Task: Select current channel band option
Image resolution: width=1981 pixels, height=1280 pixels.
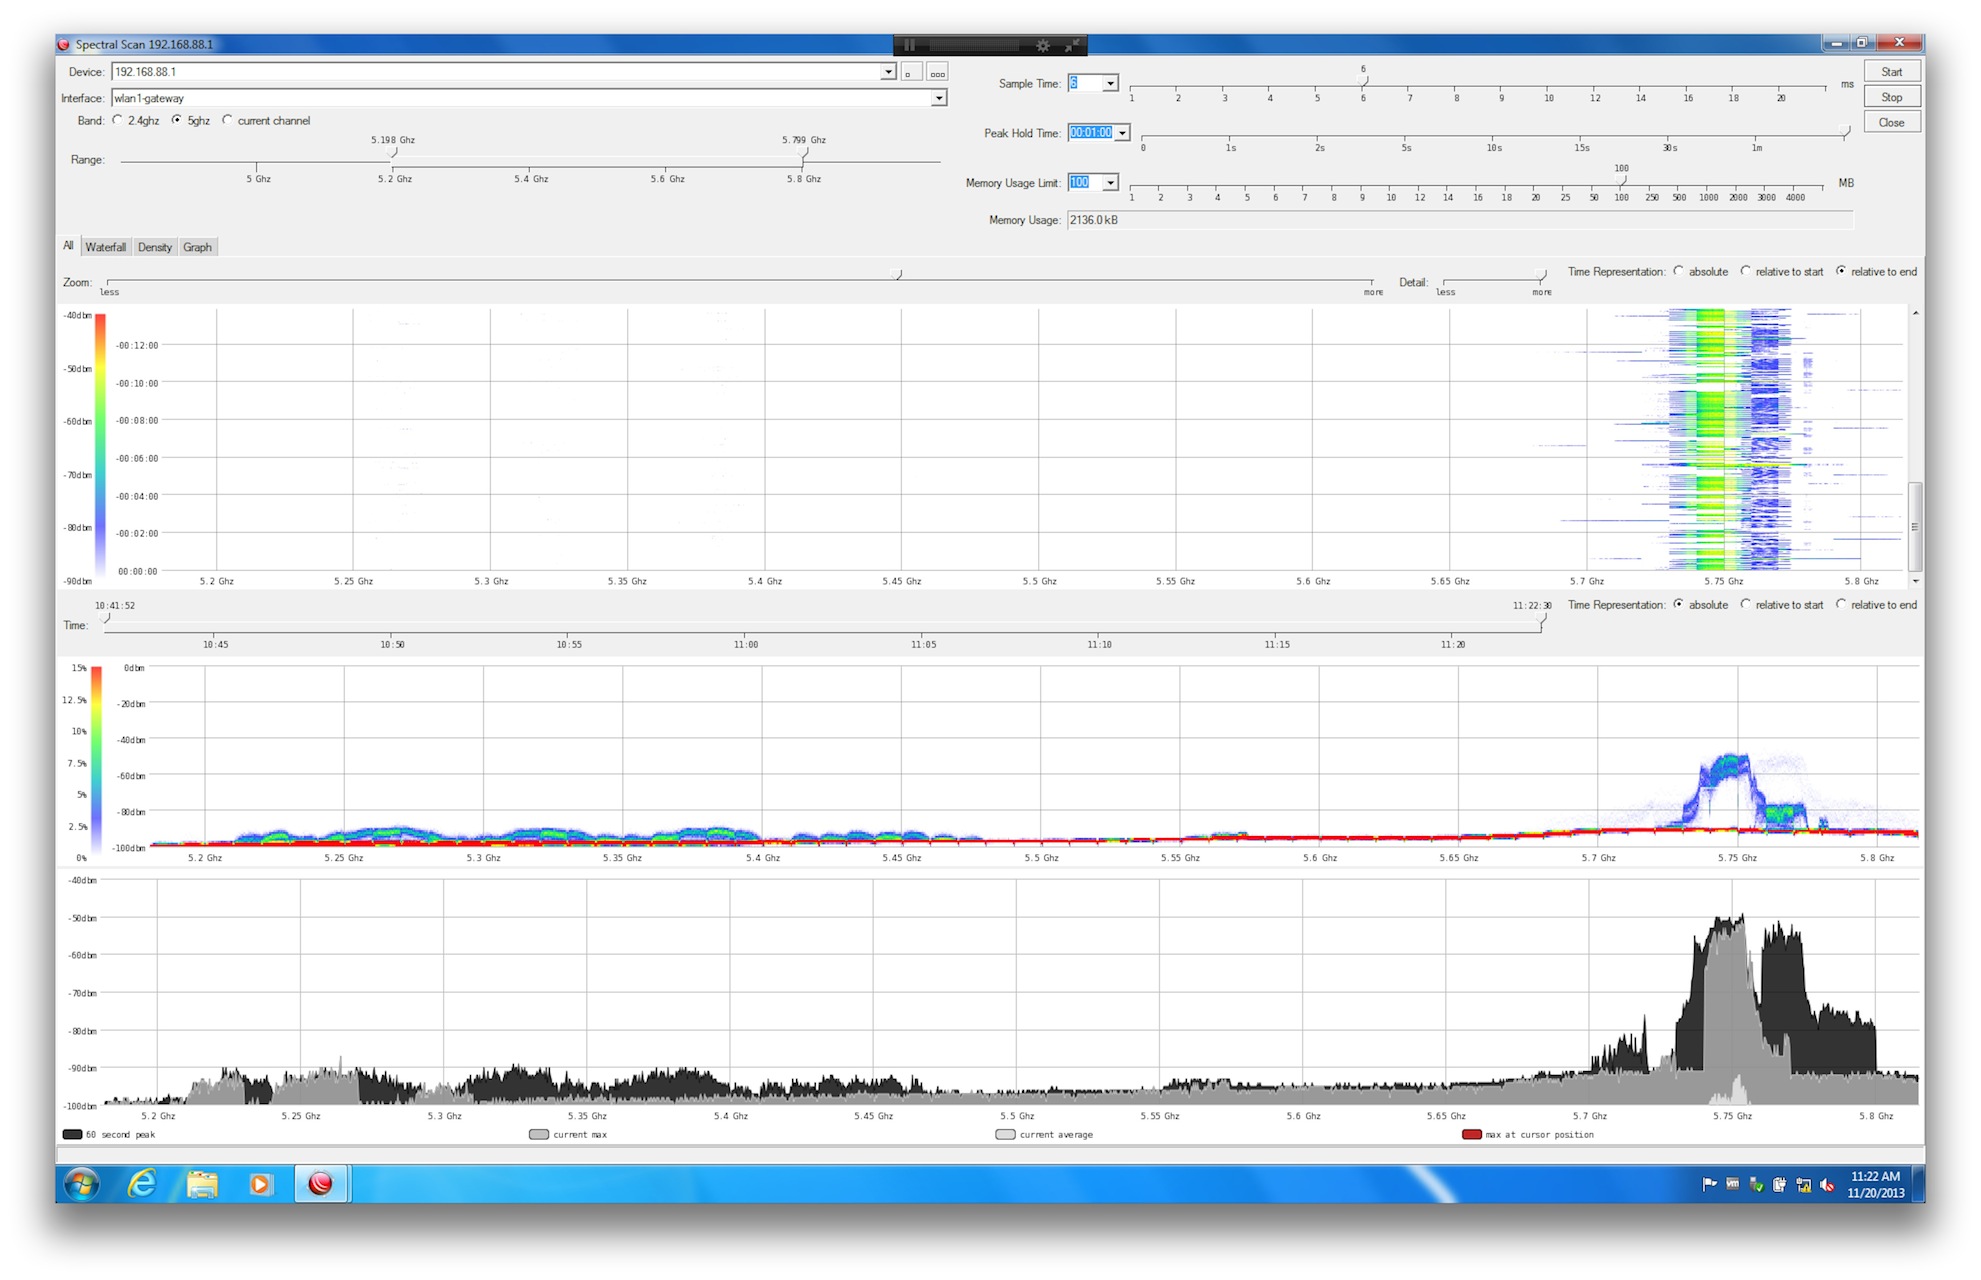Action: point(228,120)
